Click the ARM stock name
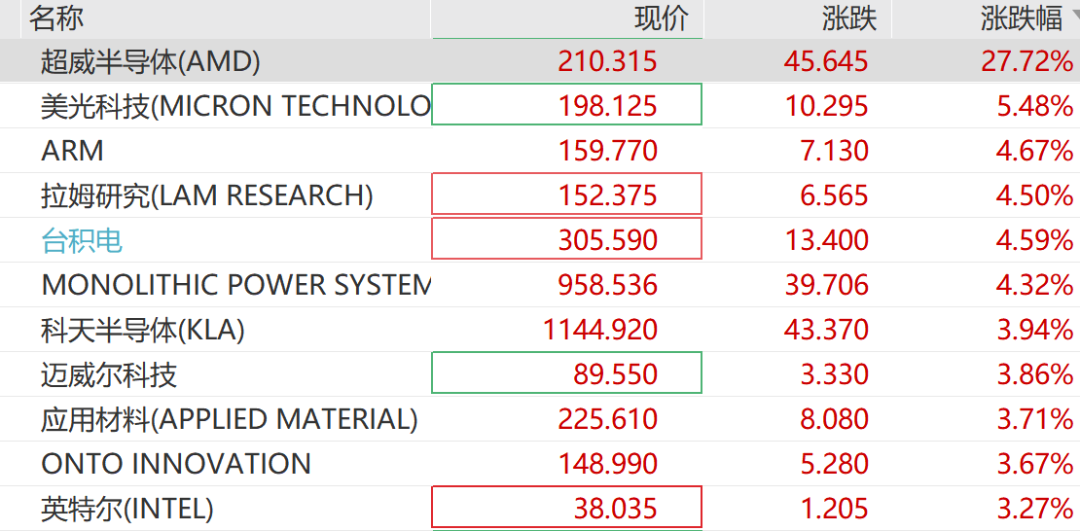Viewport: 1080px width, 531px height. tap(72, 151)
